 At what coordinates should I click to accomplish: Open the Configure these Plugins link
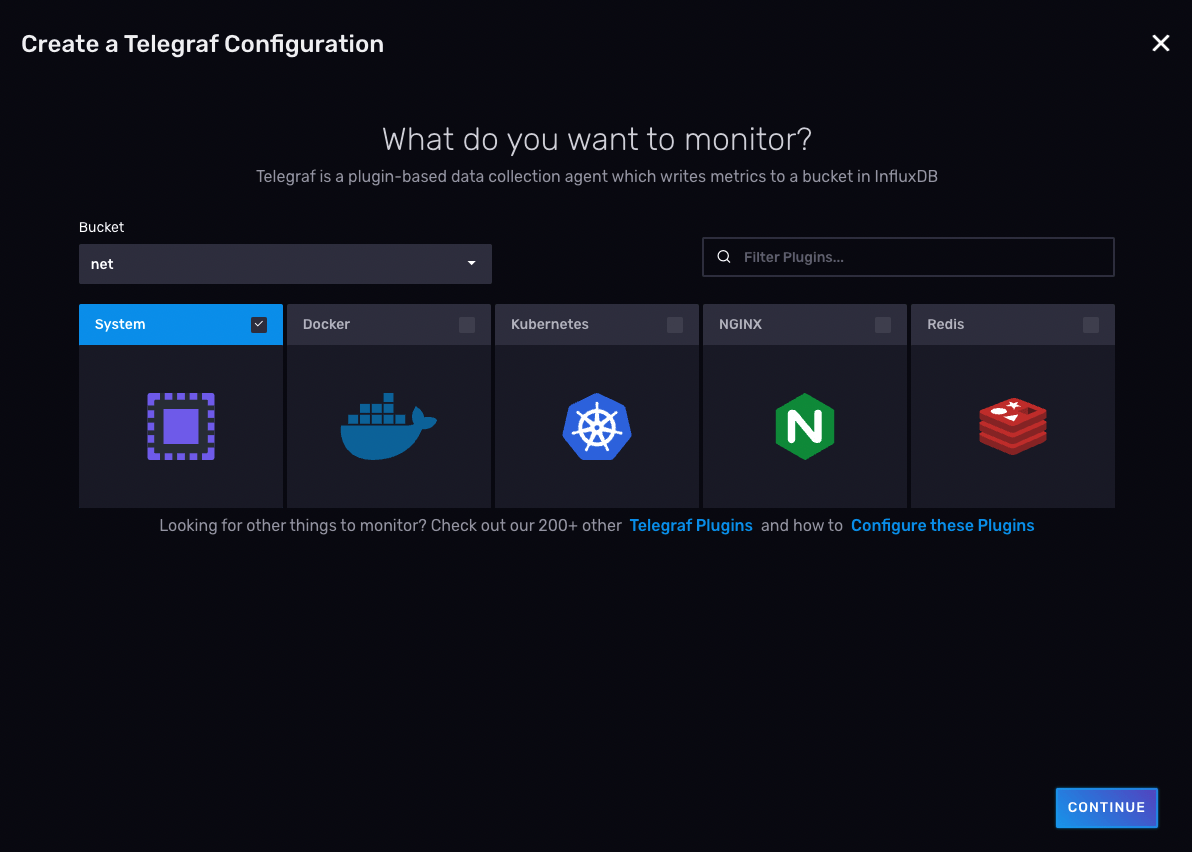coord(943,525)
